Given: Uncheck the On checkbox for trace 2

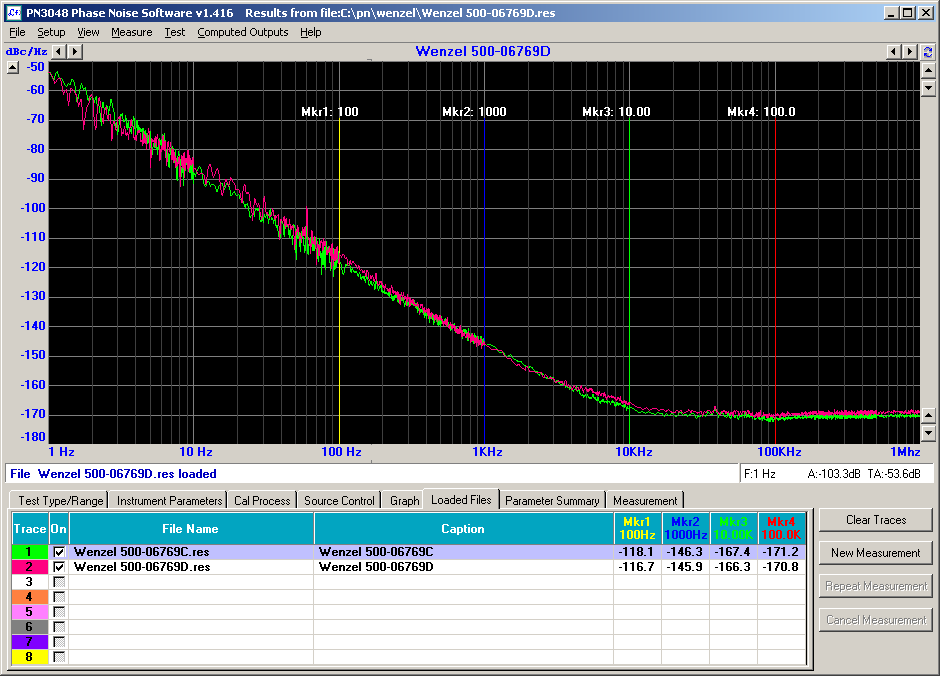Looking at the screenshot, I should [x=59, y=567].
